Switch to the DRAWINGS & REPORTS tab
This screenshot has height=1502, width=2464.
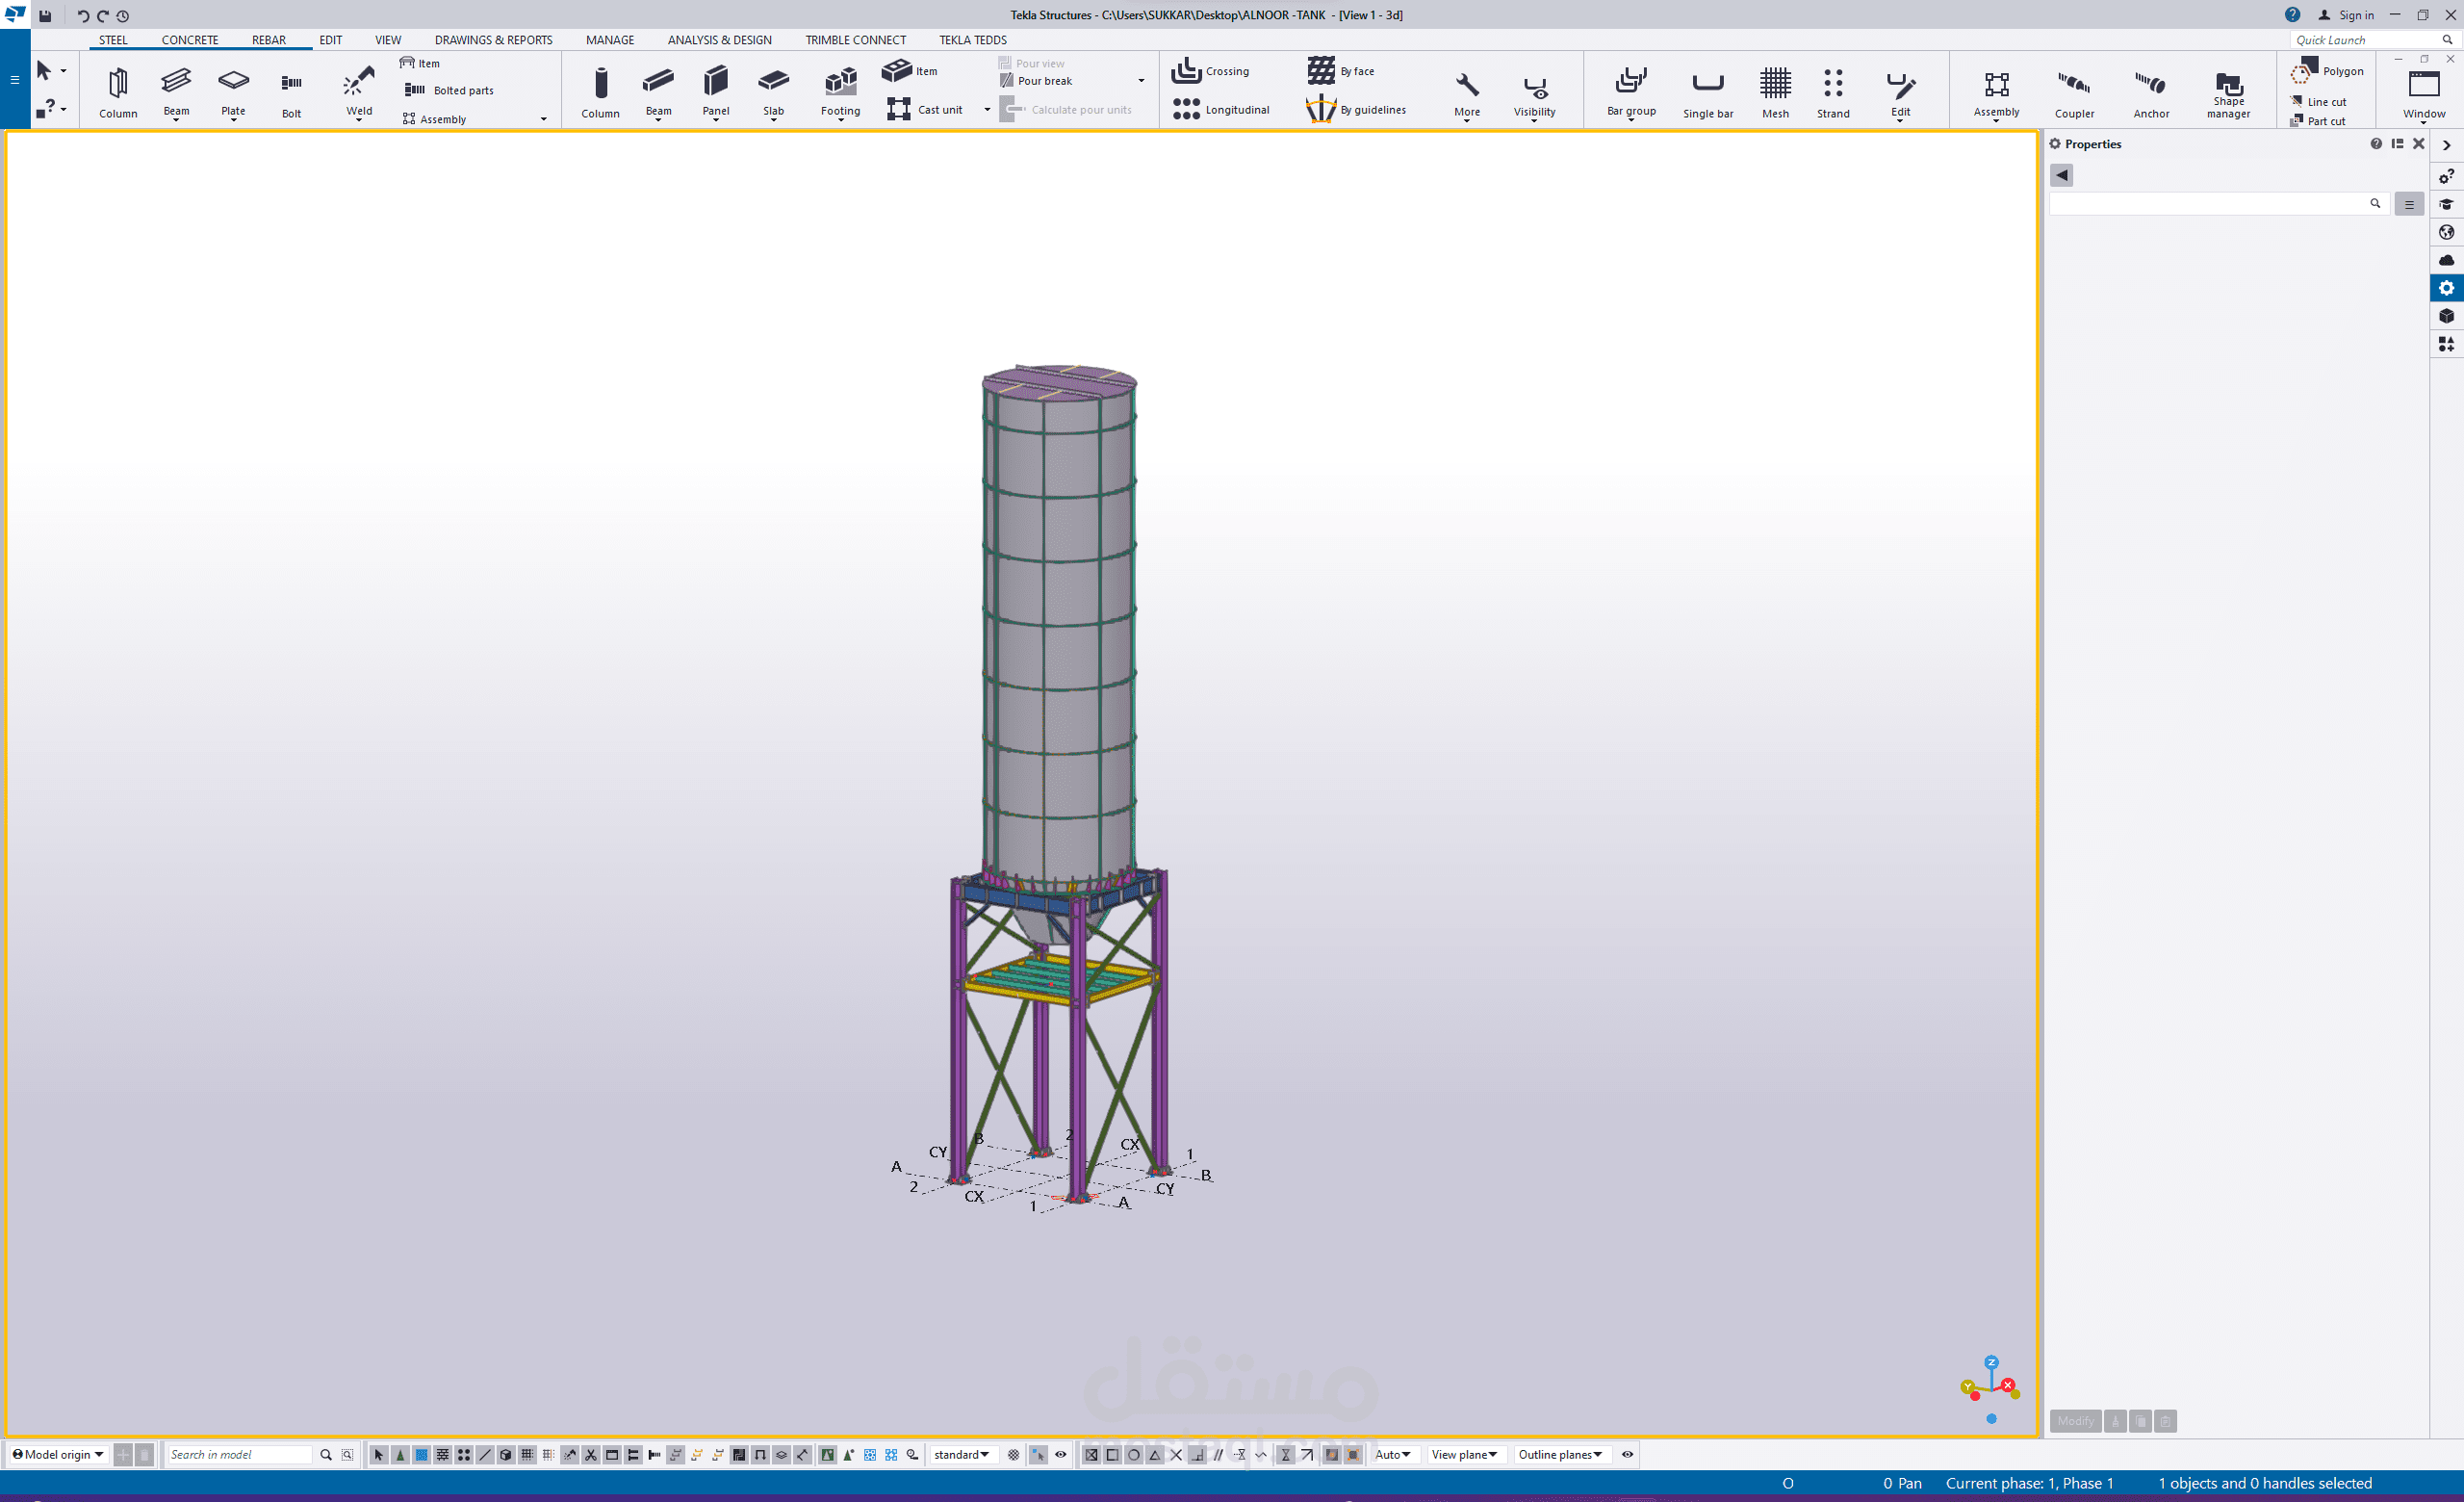(x=493, y=40)
